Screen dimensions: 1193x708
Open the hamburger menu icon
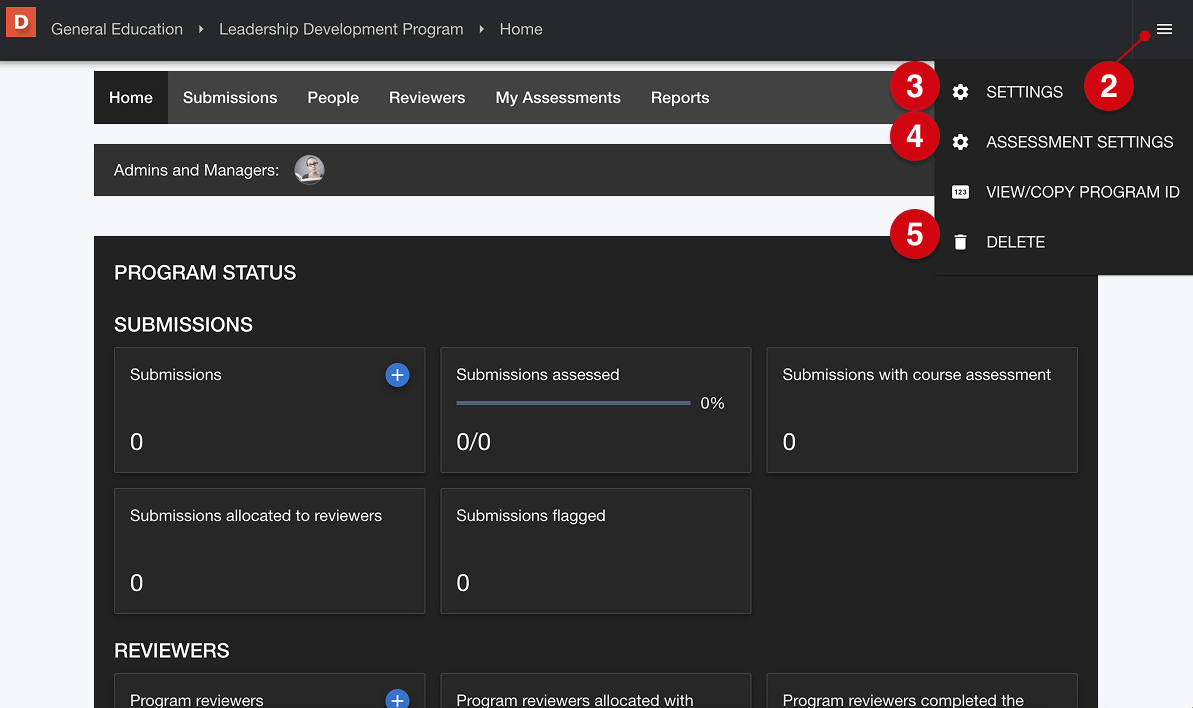click(1164, 29)
